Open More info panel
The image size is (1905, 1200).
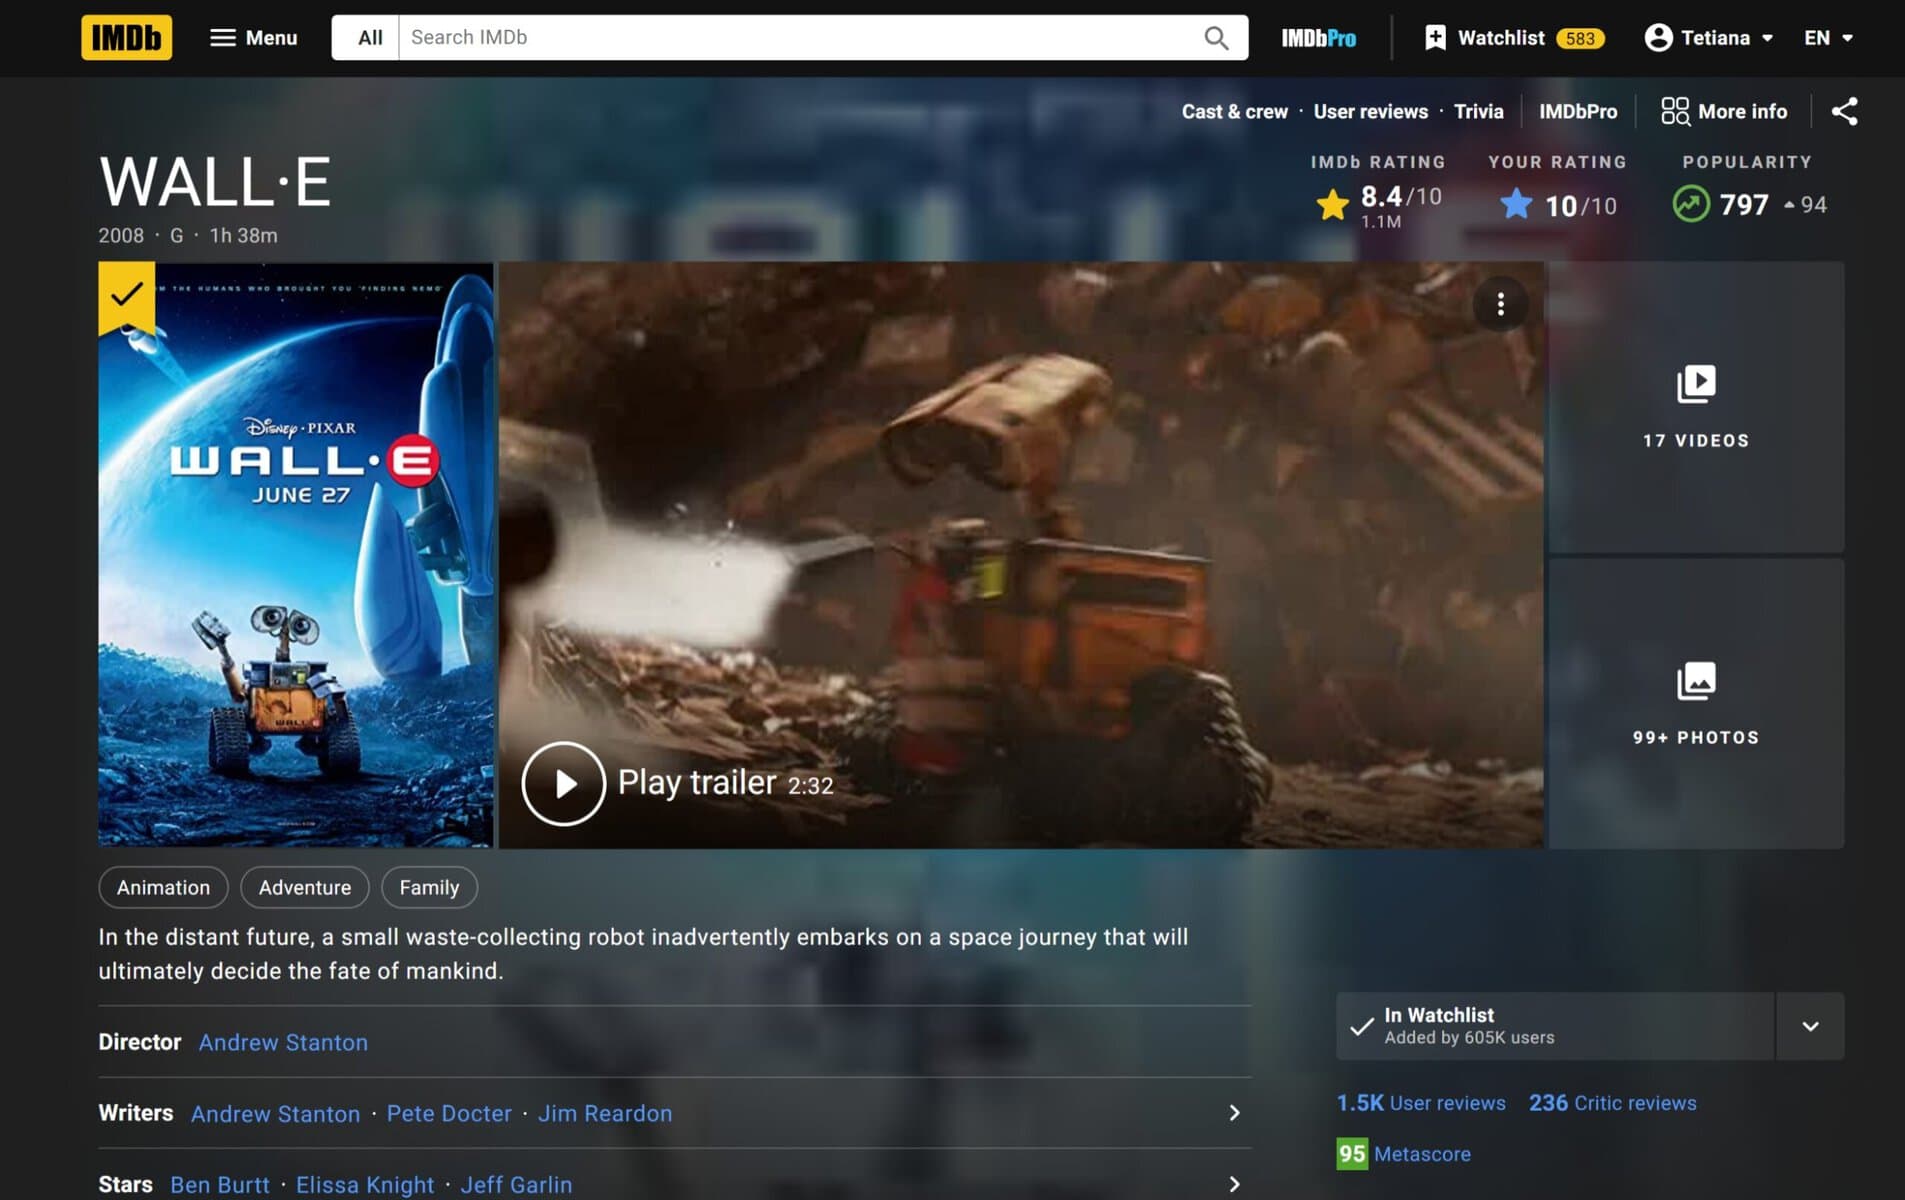[x=1724, y=111]
